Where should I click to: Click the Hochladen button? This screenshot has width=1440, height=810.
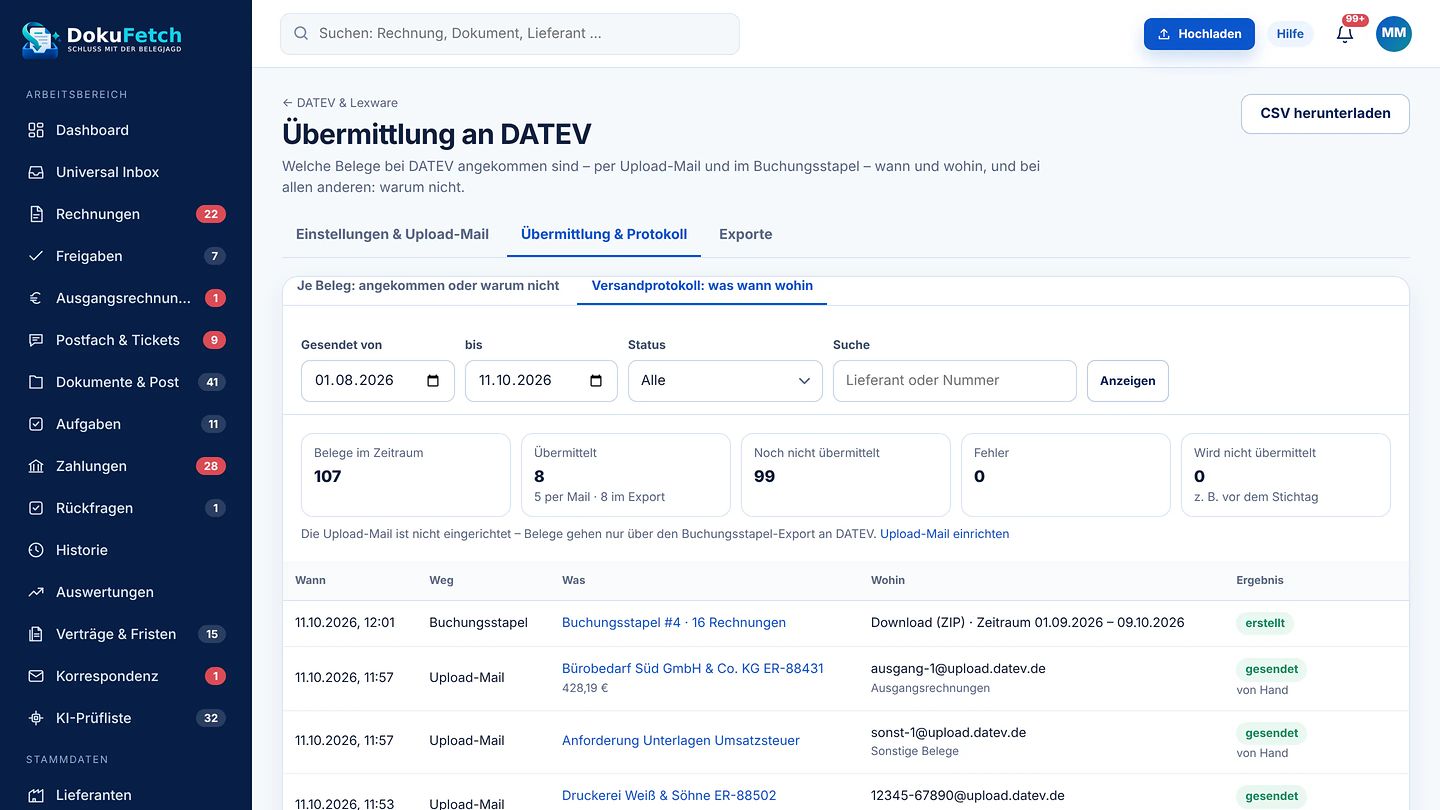(1199, 34)
